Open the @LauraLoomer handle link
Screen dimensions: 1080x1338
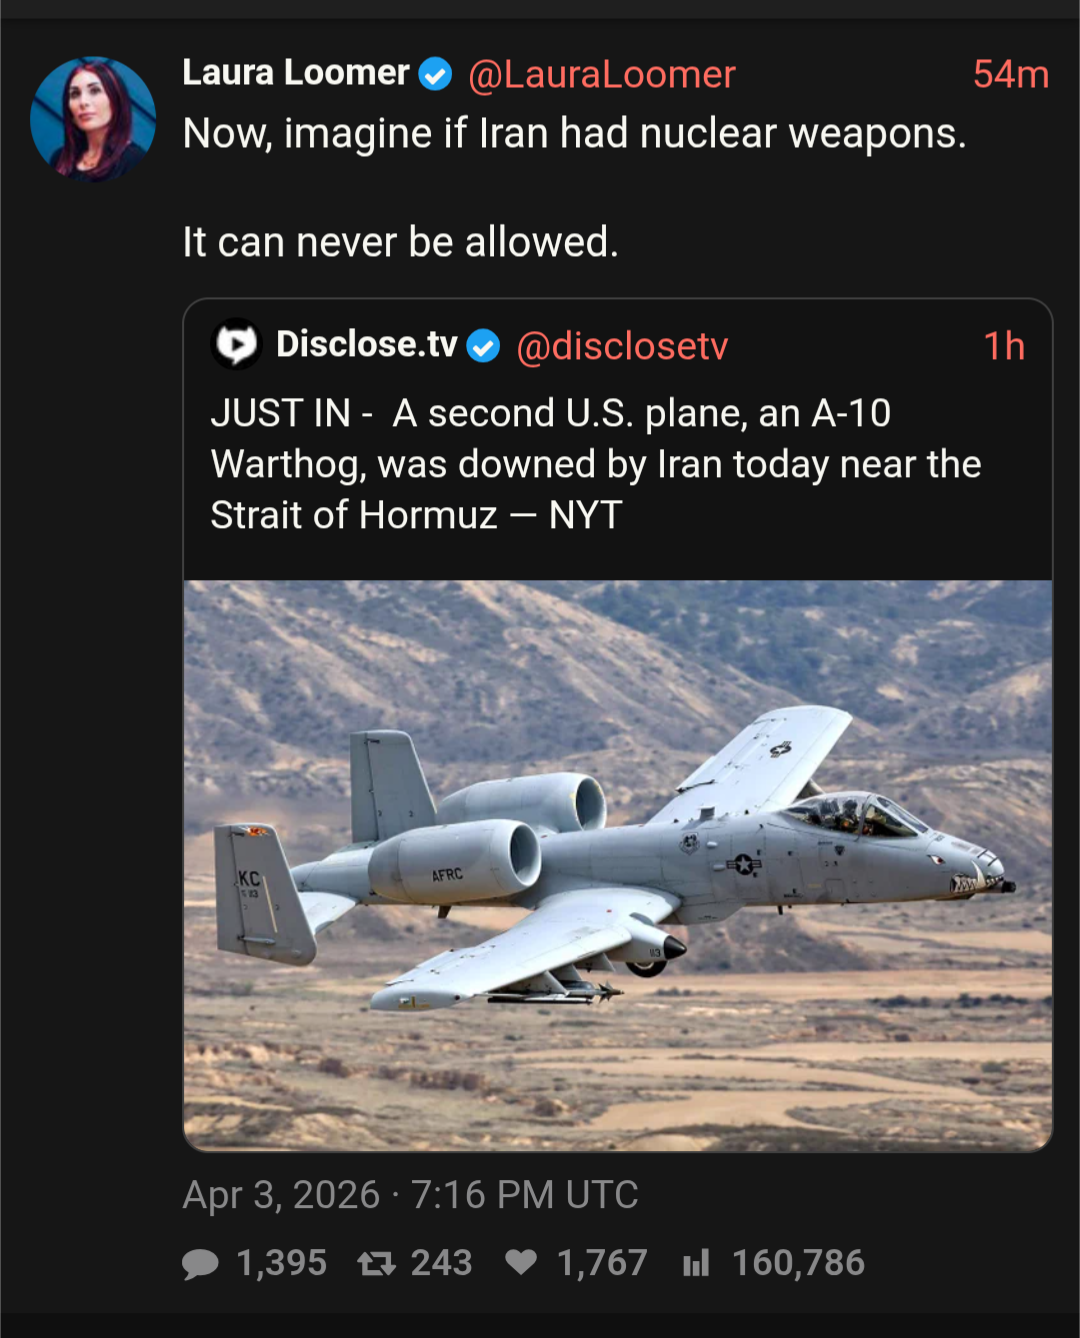point(602,75)
